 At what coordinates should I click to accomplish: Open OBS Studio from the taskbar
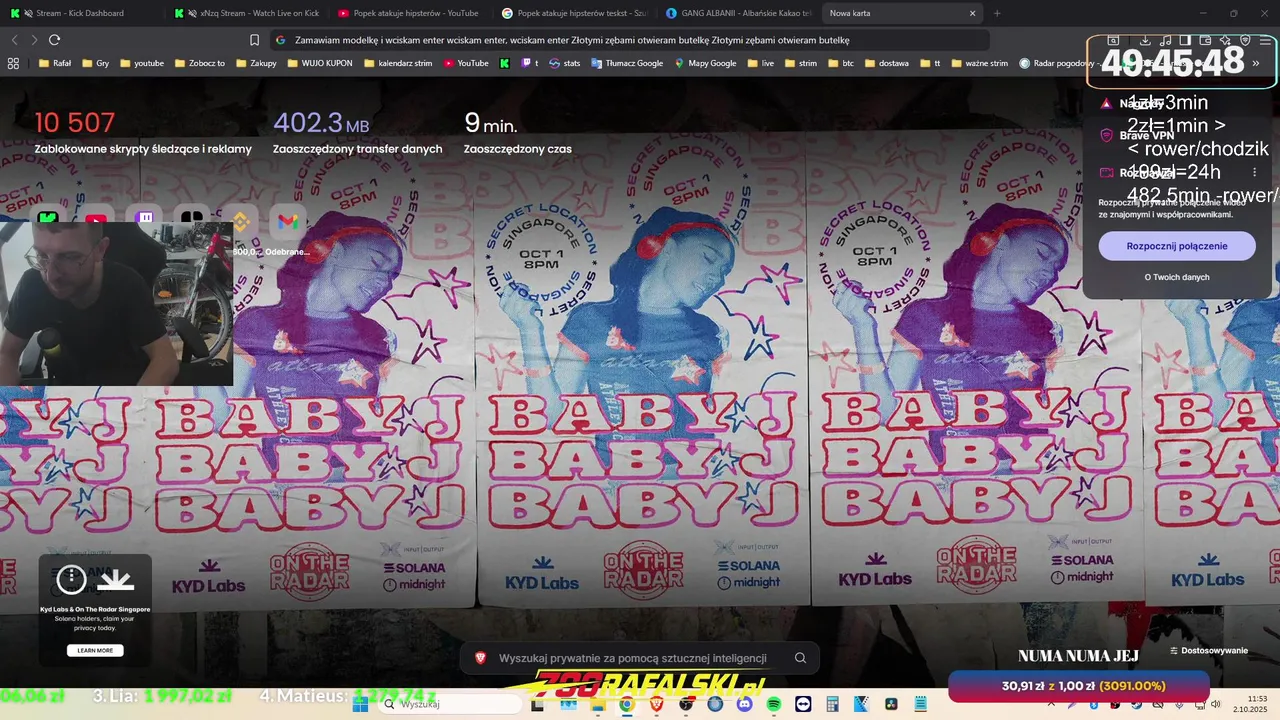point(686,704)
